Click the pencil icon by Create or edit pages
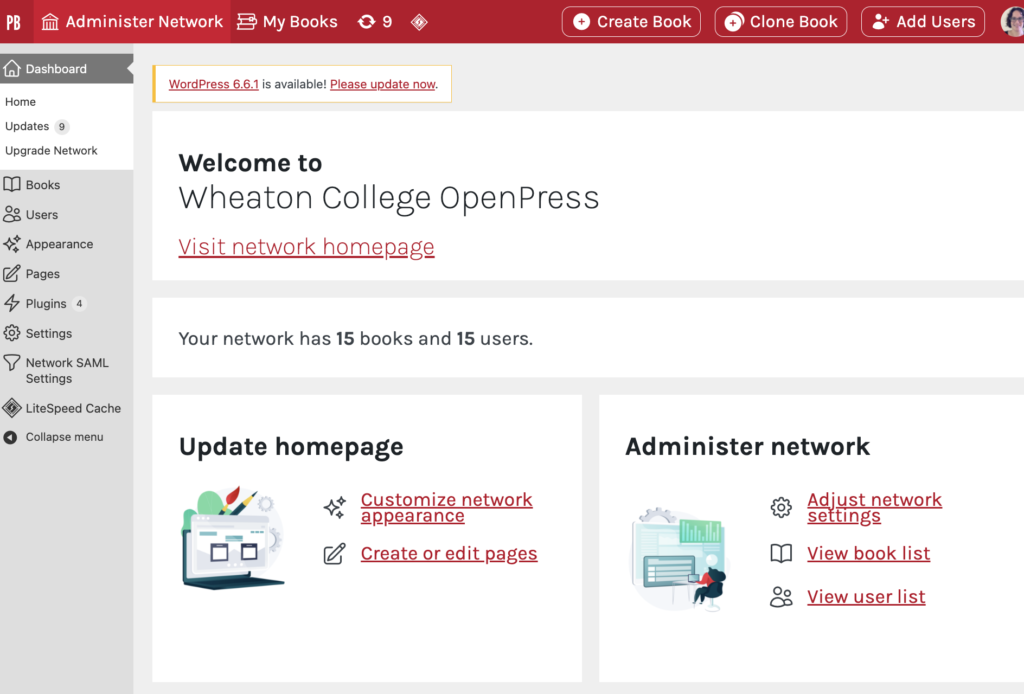The height and width of the screenshot is (694, 1024). [334, 553]
